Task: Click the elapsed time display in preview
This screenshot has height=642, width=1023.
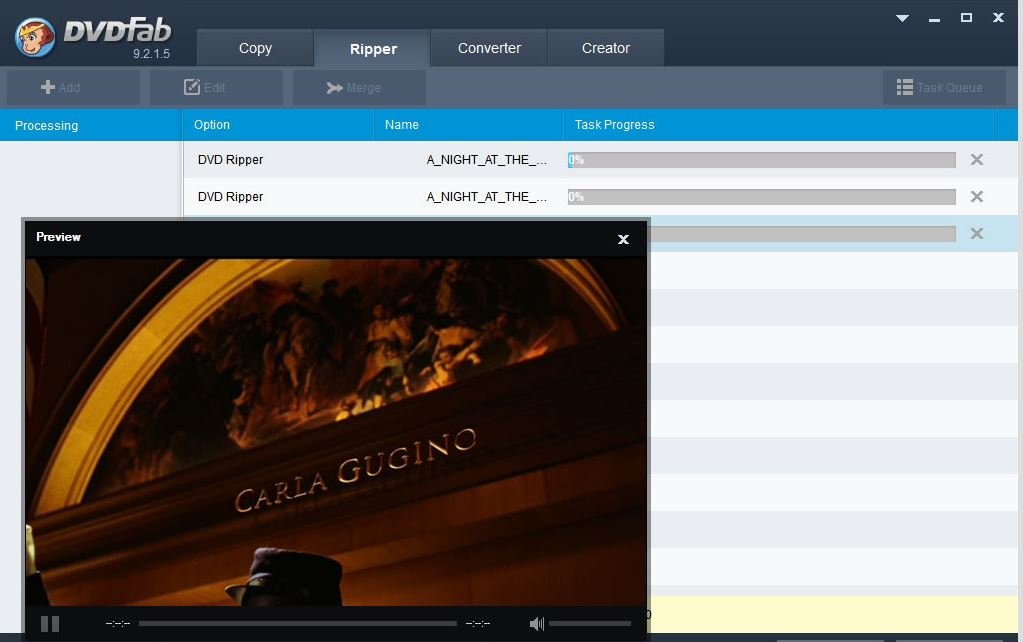Action: (x=118, y=624)
